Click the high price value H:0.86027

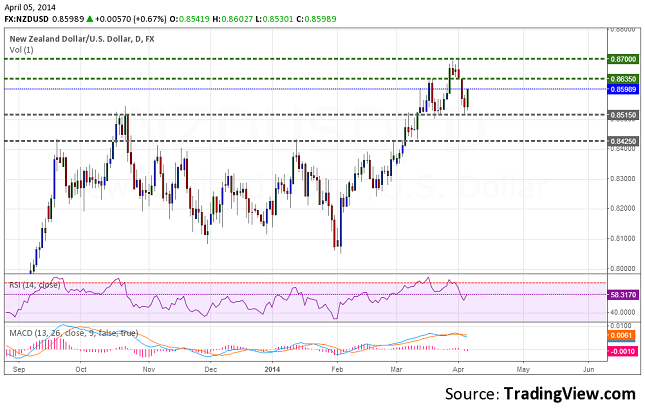[232, 19]
